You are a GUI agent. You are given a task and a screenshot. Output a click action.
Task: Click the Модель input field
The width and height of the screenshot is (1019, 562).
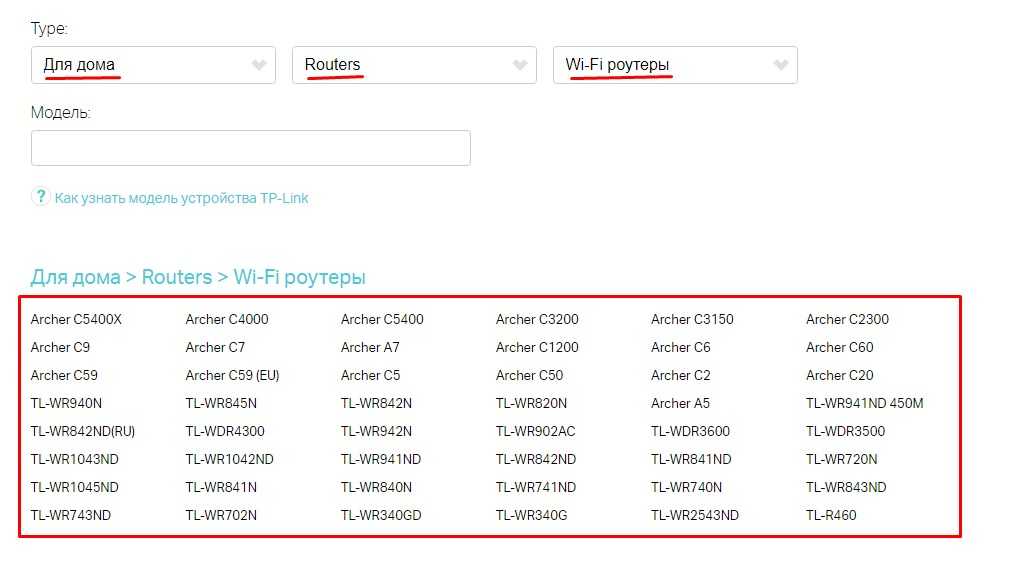click(250, 148)
